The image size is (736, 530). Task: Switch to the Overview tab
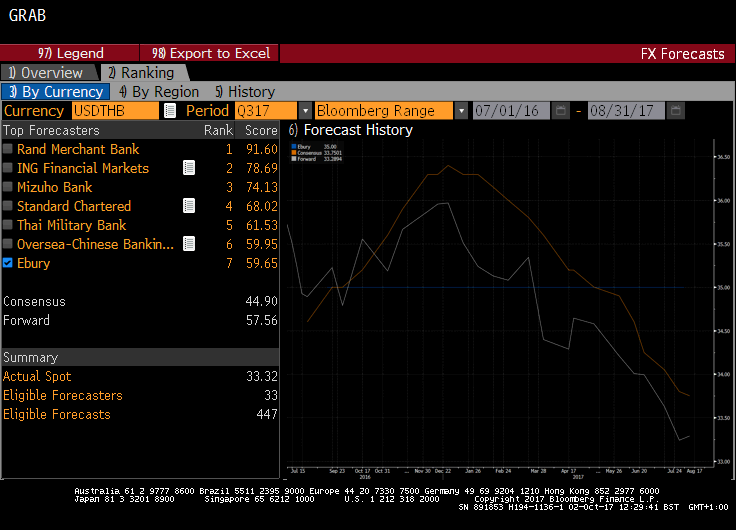pos(50,73)
